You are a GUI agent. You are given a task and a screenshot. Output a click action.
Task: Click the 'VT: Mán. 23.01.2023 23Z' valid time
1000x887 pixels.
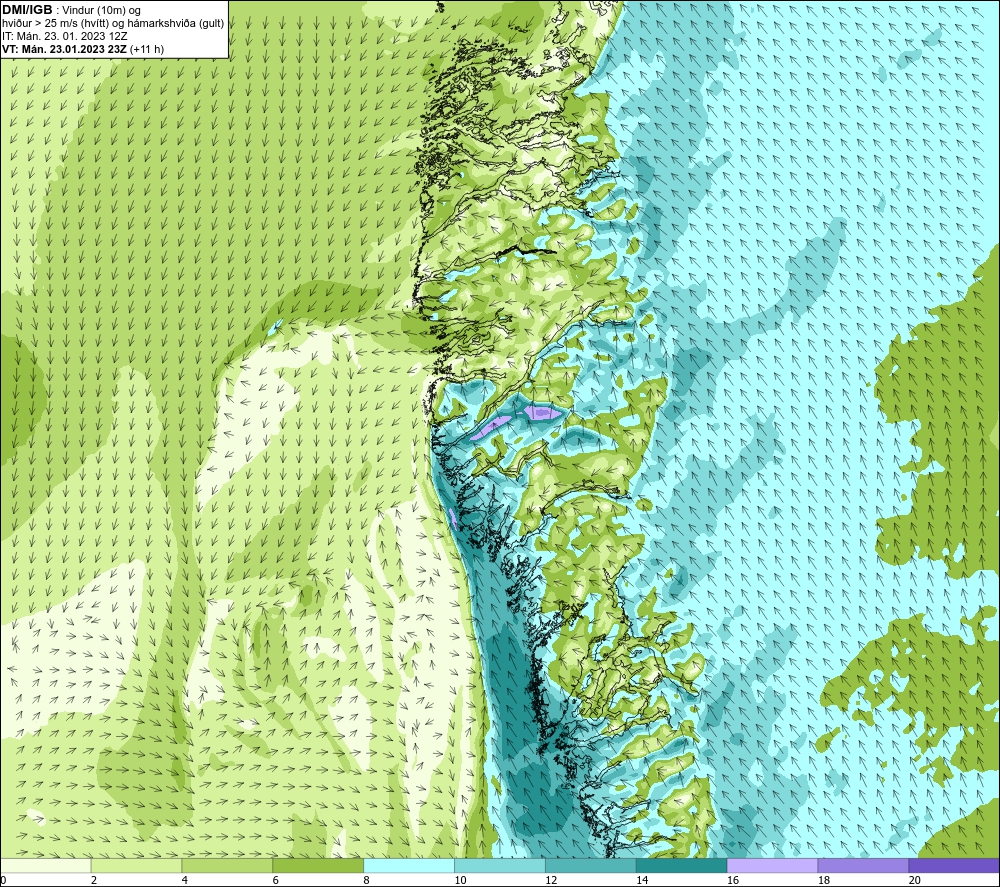tap(64, 49)
